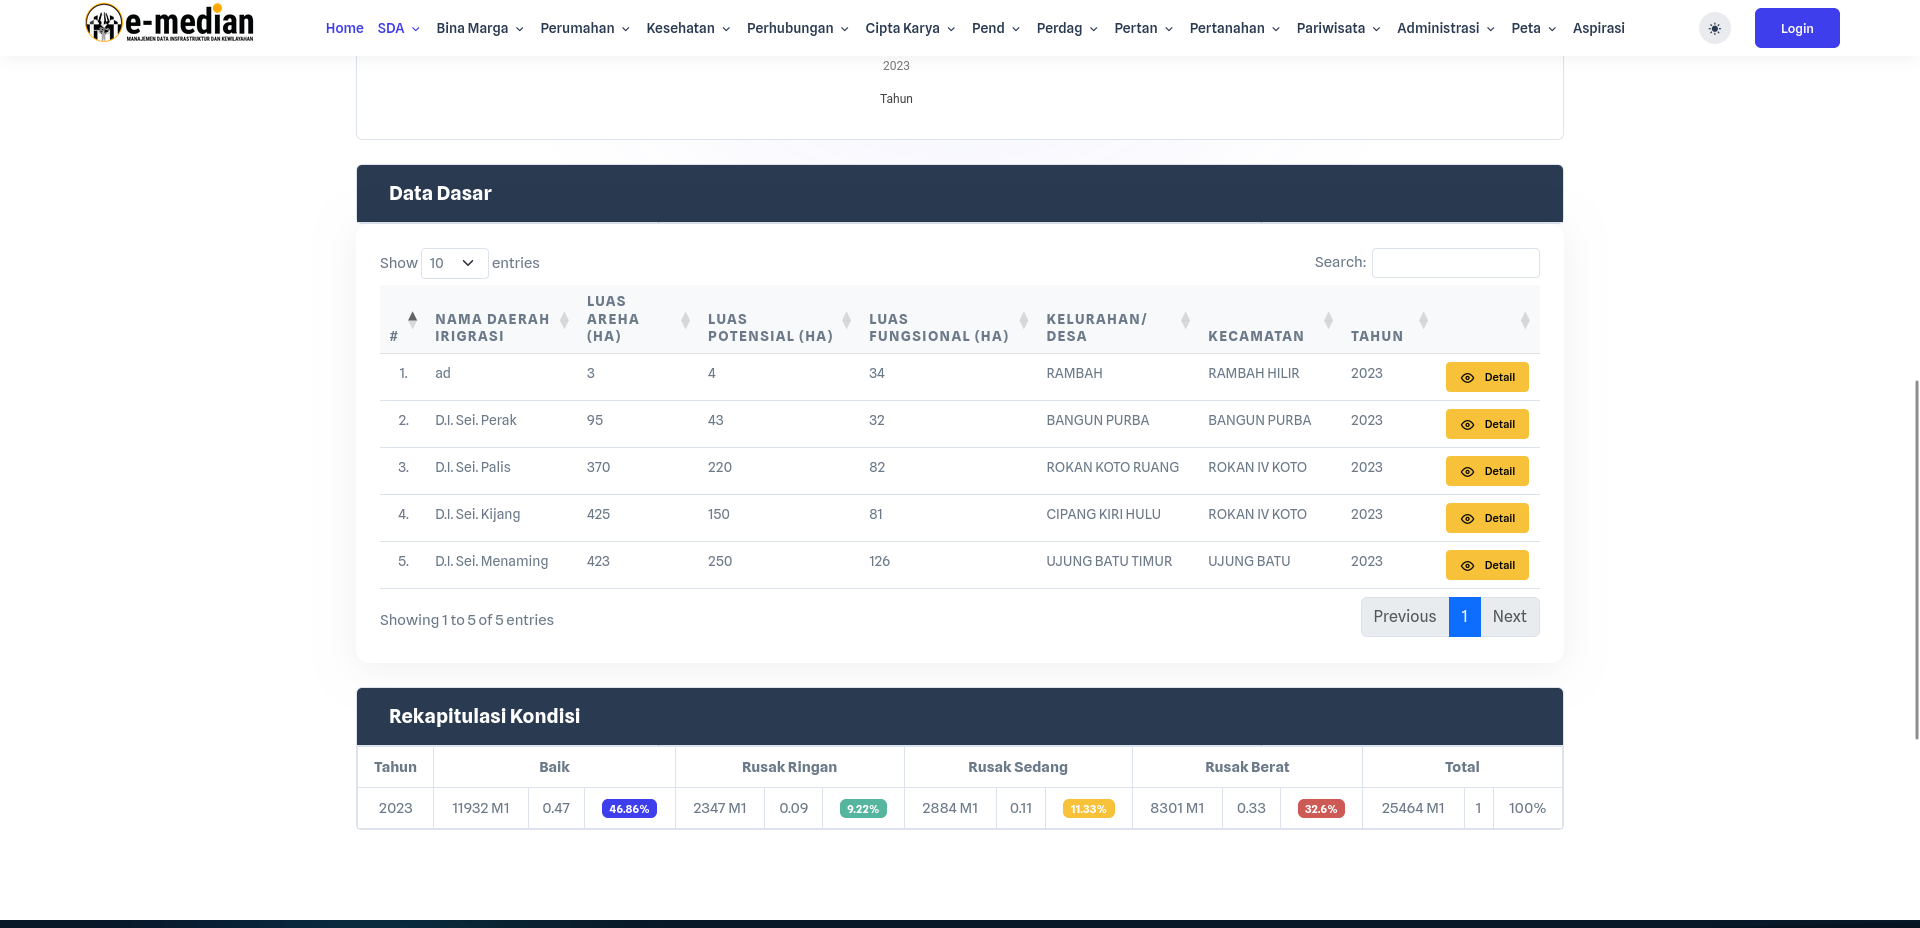
Task: Sort by the # column arrows
Action: click(412, 320)
